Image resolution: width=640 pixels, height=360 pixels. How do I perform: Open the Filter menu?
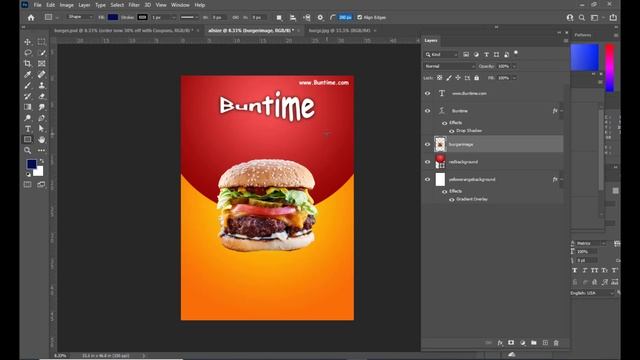click(x=134, y=5)
